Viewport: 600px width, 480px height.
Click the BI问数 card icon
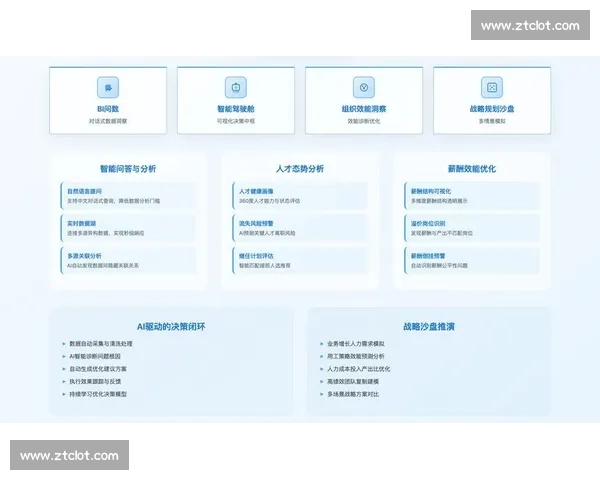108,87
